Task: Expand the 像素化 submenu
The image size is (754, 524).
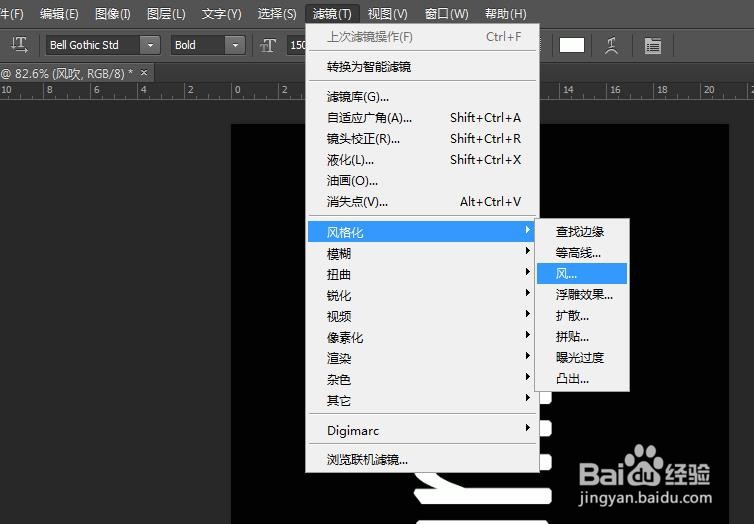Action: pos(421,337)
